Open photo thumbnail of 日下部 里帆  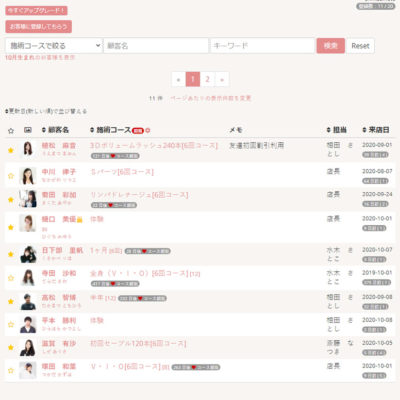click(x=28, y=254)
